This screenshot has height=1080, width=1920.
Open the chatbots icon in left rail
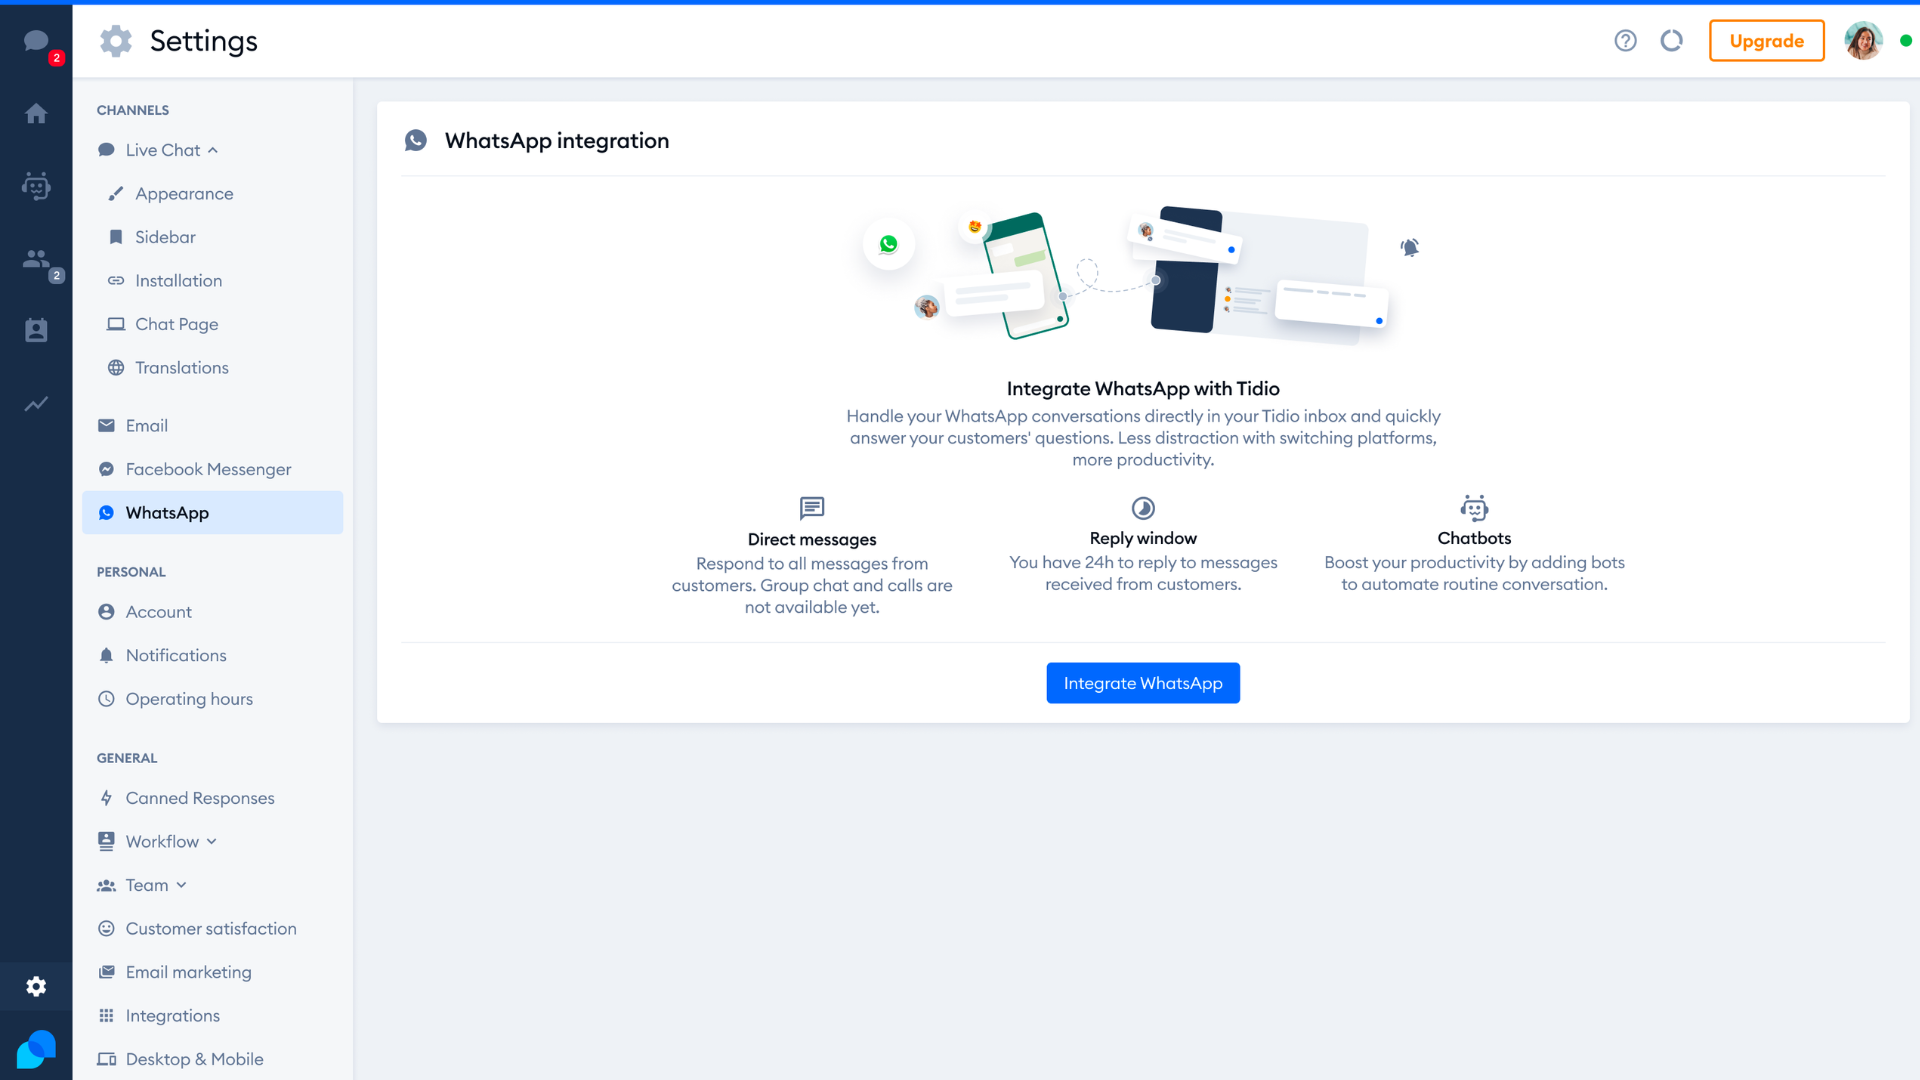click(x=36, y=186)
